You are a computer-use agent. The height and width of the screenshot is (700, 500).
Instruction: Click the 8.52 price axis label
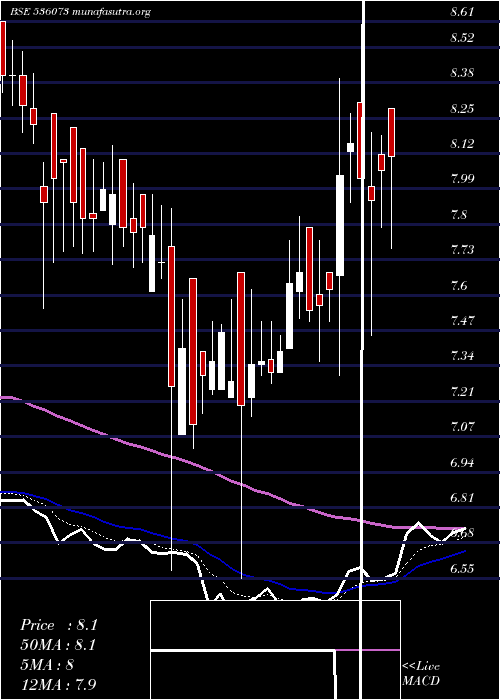click(462, 38)
